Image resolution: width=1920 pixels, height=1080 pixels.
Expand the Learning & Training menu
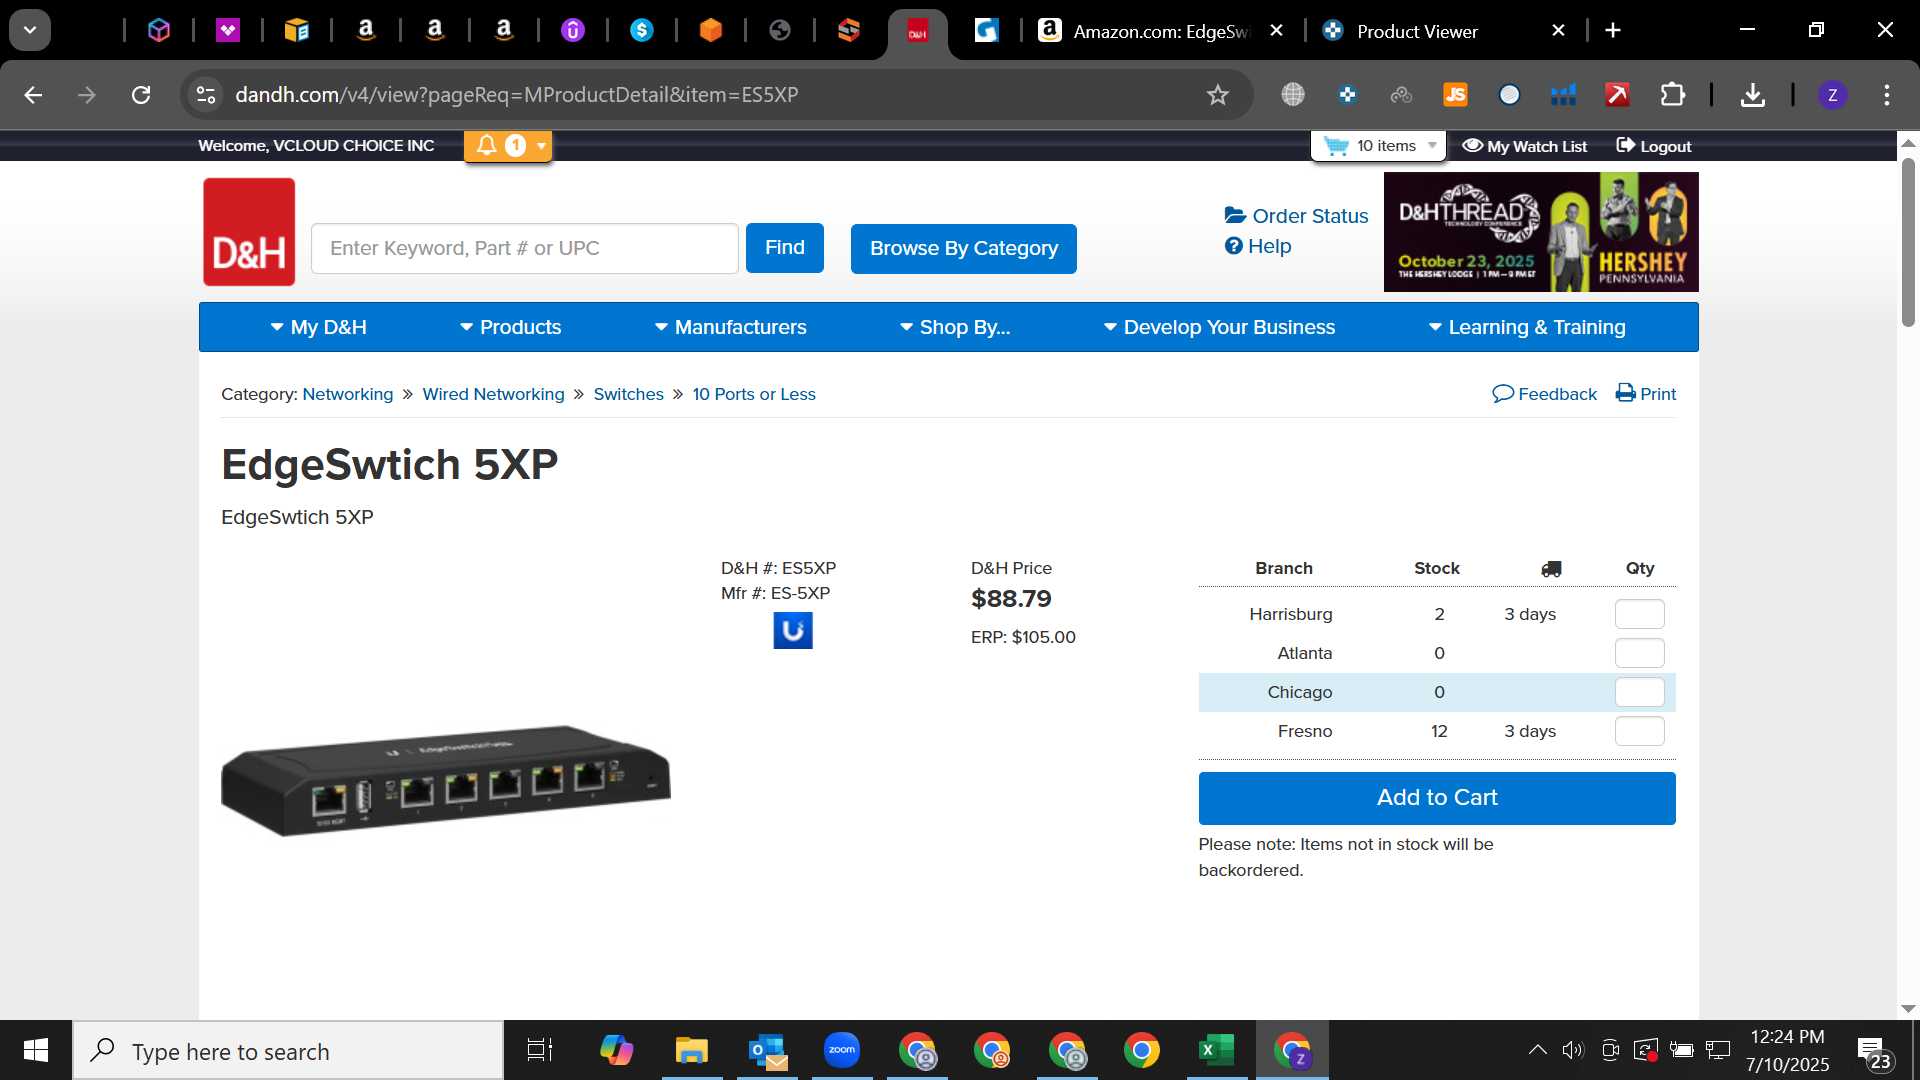click(1527, 327)
